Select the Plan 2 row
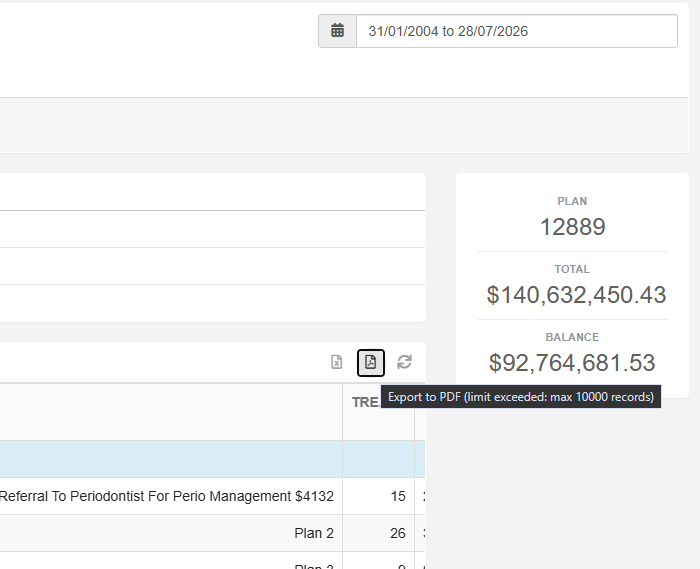 pos(212,533)
